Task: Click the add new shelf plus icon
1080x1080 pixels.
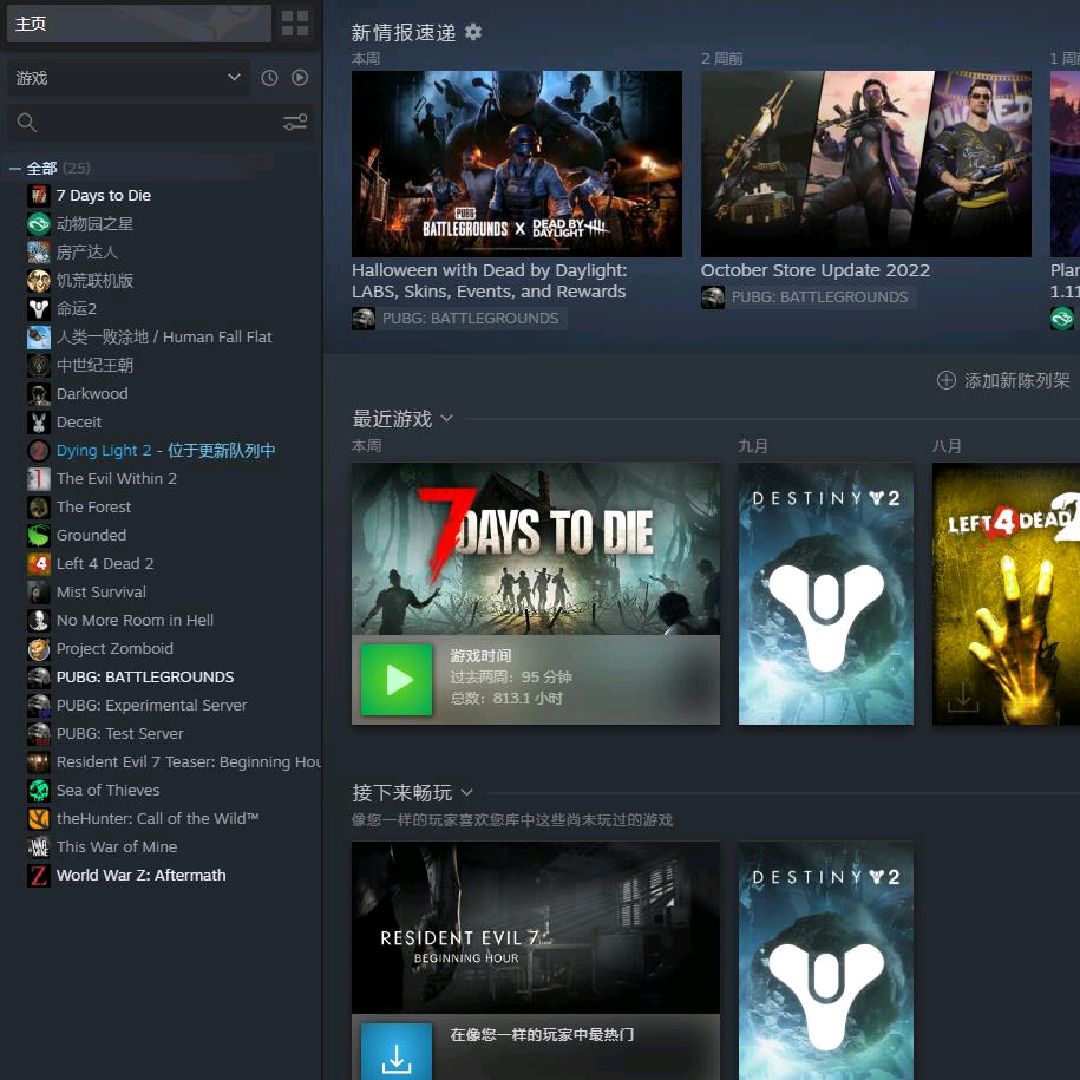Action: 945,380
